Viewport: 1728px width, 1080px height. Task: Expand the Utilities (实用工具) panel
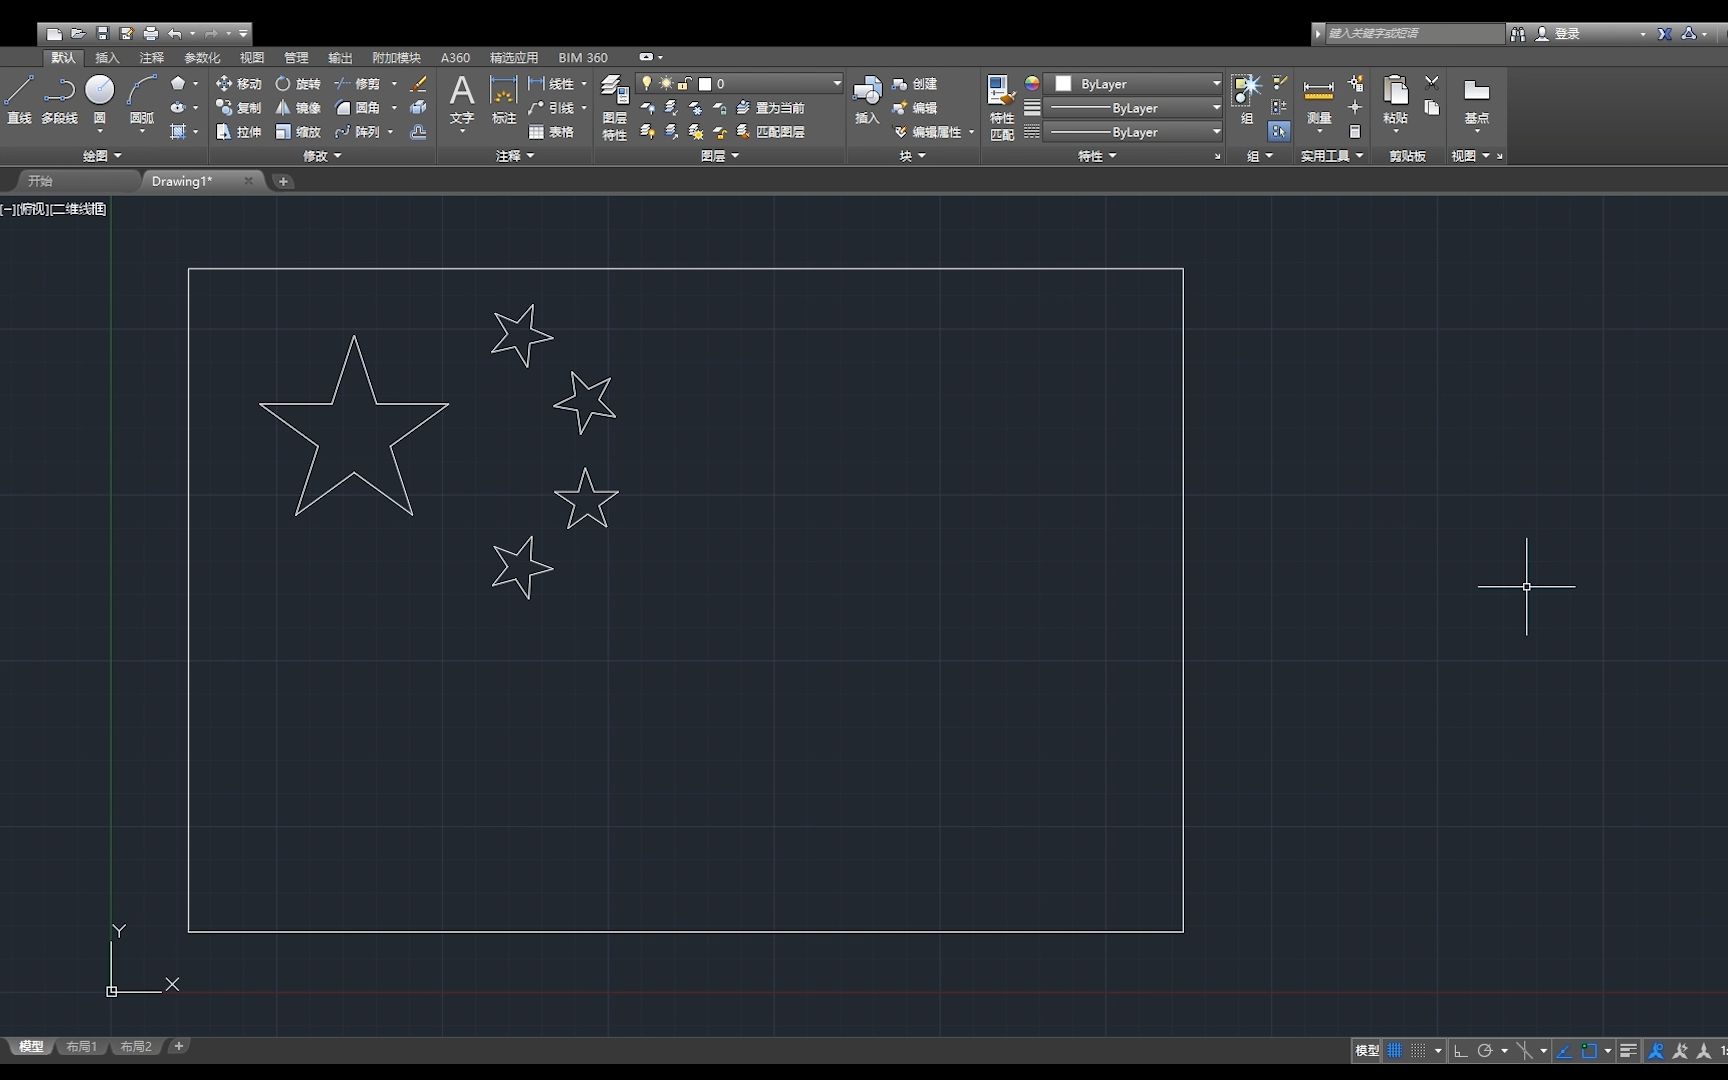coord(1331,156)
